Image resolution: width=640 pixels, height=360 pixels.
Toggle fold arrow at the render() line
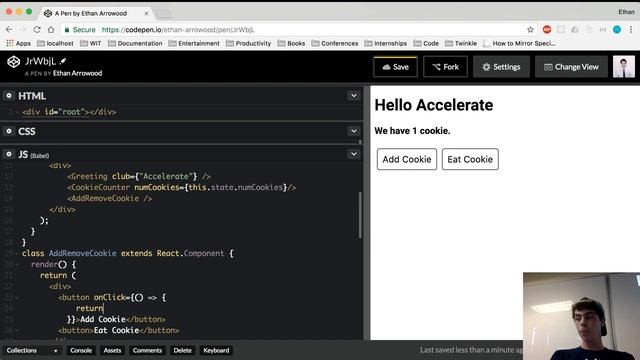[17, 264]
